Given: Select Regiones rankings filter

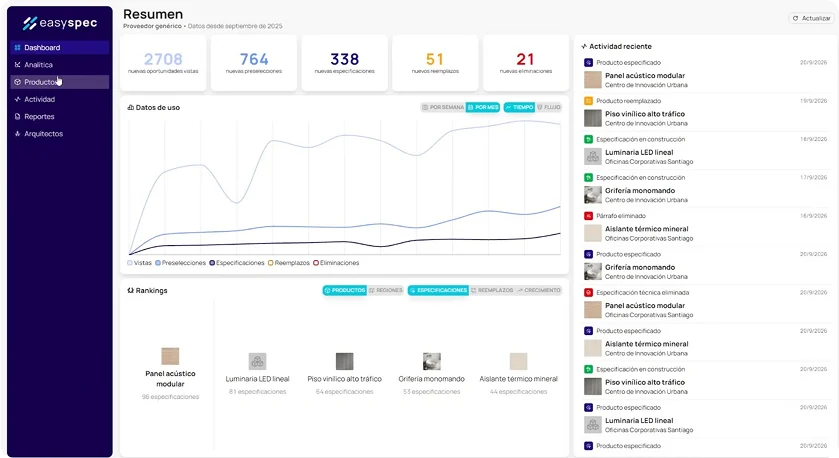Looking at the screenshot, I should 385,291.
